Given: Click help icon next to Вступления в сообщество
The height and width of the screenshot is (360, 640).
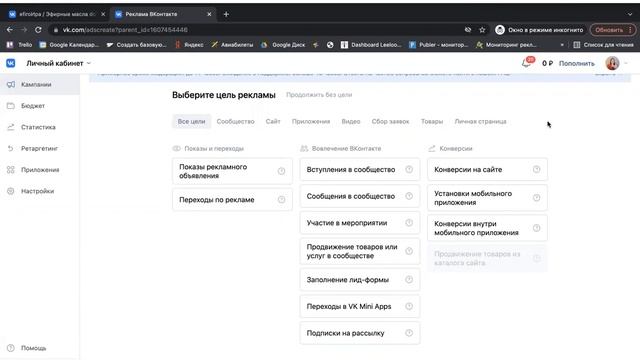Looking at the screenshot, I should [x=409, y=169].
